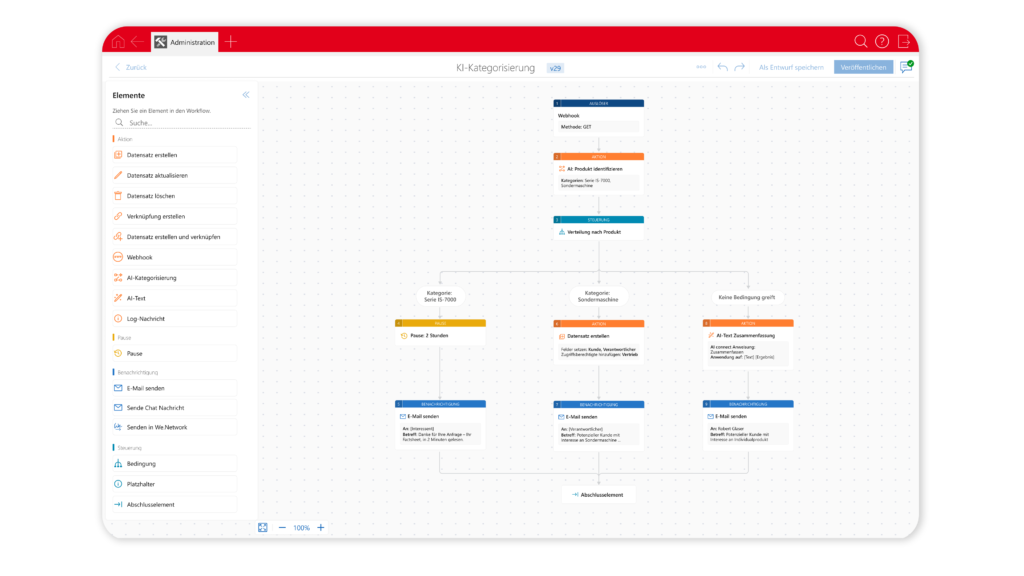This screenshot has width=1024, height=576.
Task: Switch to the Administration tab
Action: [x=184, y=42]
